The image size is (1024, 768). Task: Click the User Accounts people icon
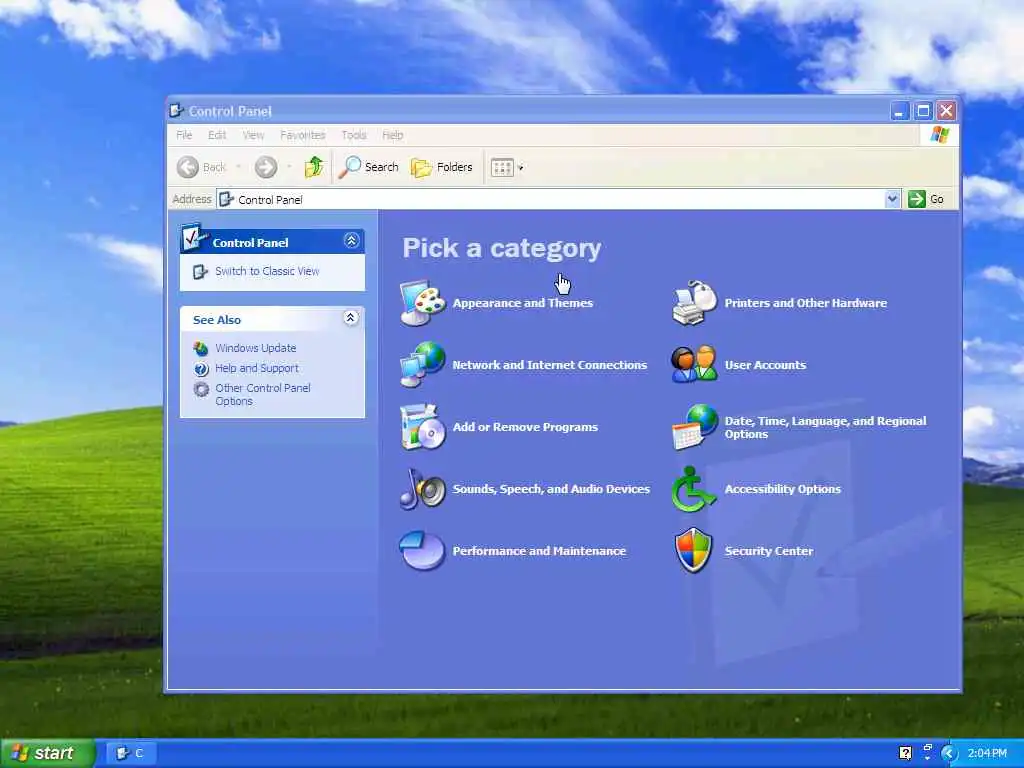click(x=694, y=364)
